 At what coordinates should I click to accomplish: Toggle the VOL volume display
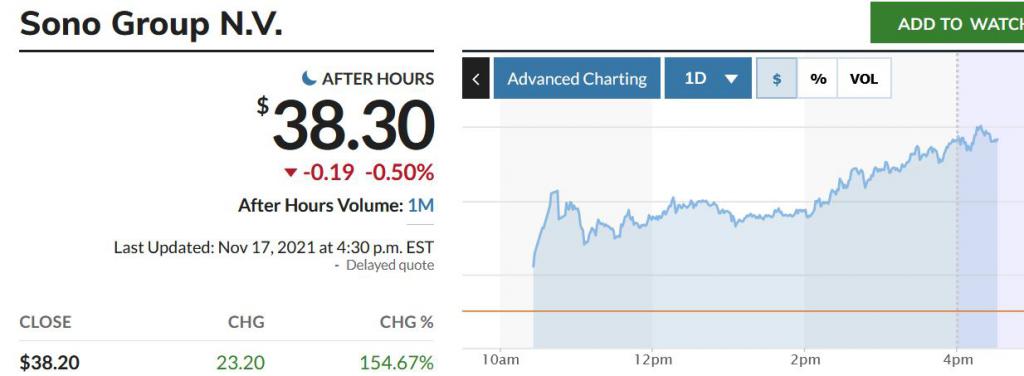(864, 78)
